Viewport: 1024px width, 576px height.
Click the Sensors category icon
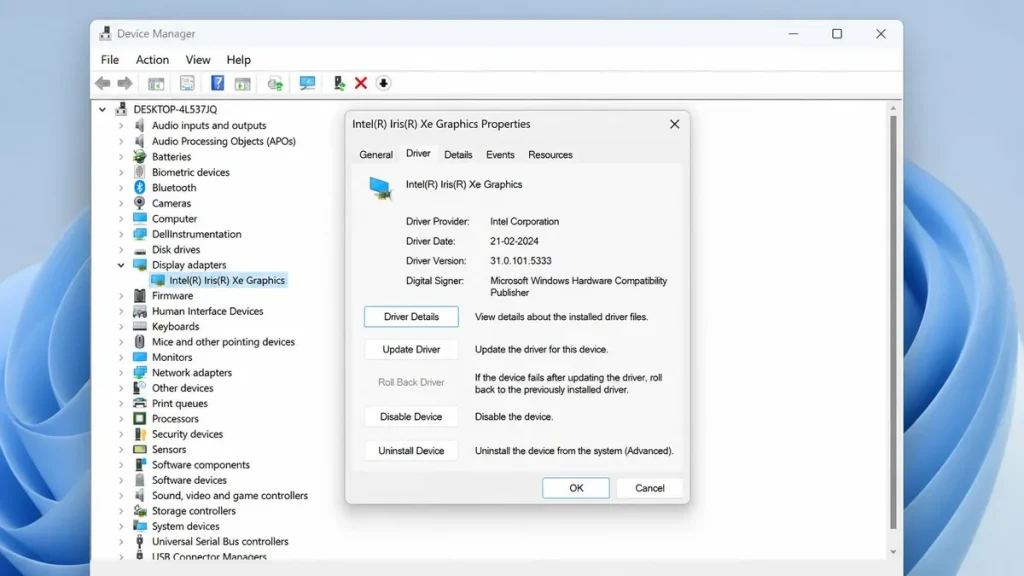pyautogui.click(x=140, y=449)
